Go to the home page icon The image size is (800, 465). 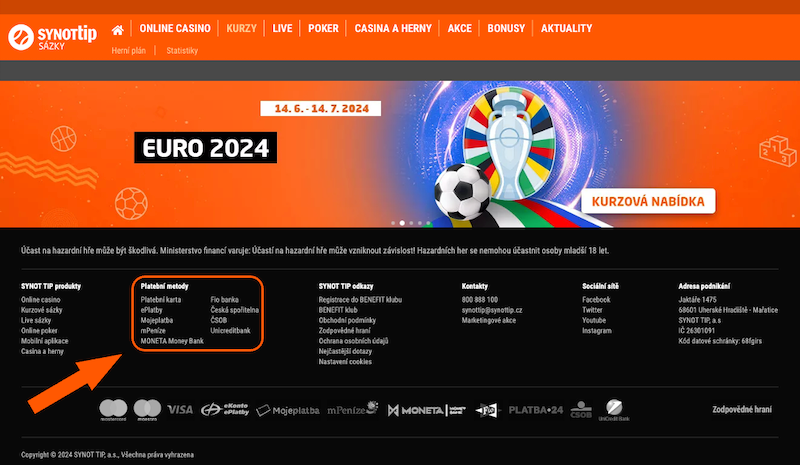[x=118, y=30]
